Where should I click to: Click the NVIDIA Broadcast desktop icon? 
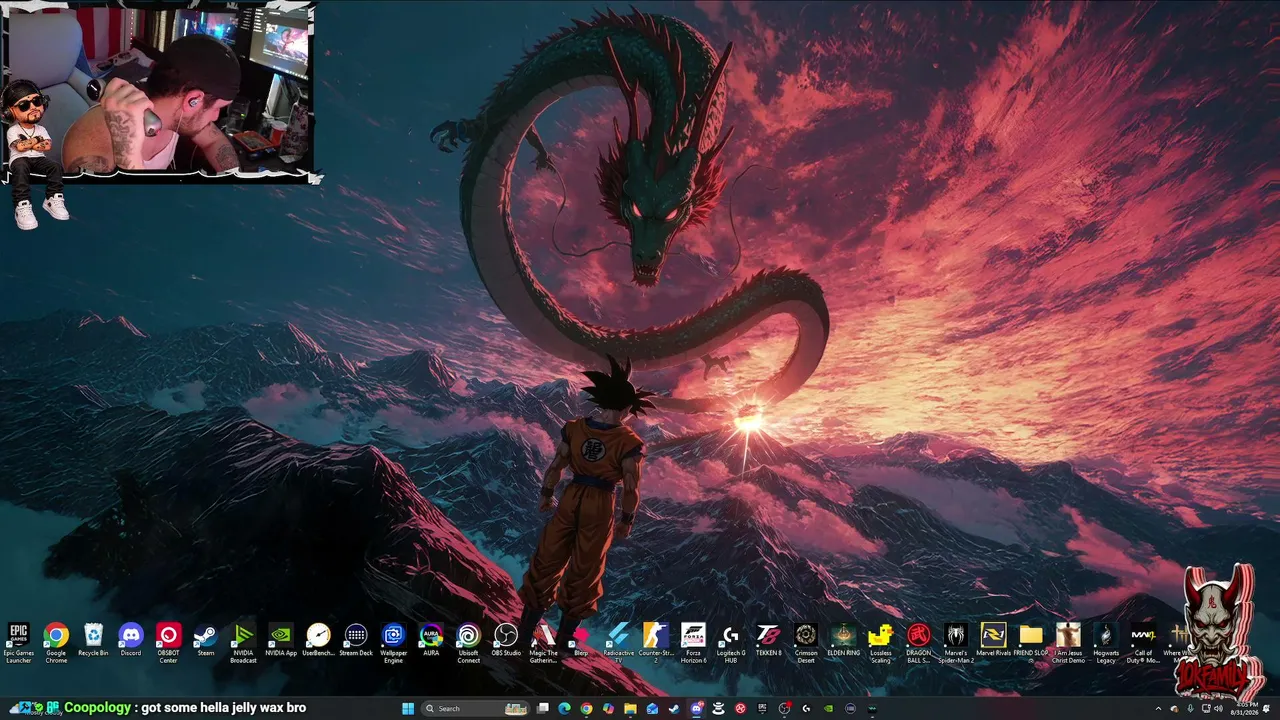[x=243, y=643]
